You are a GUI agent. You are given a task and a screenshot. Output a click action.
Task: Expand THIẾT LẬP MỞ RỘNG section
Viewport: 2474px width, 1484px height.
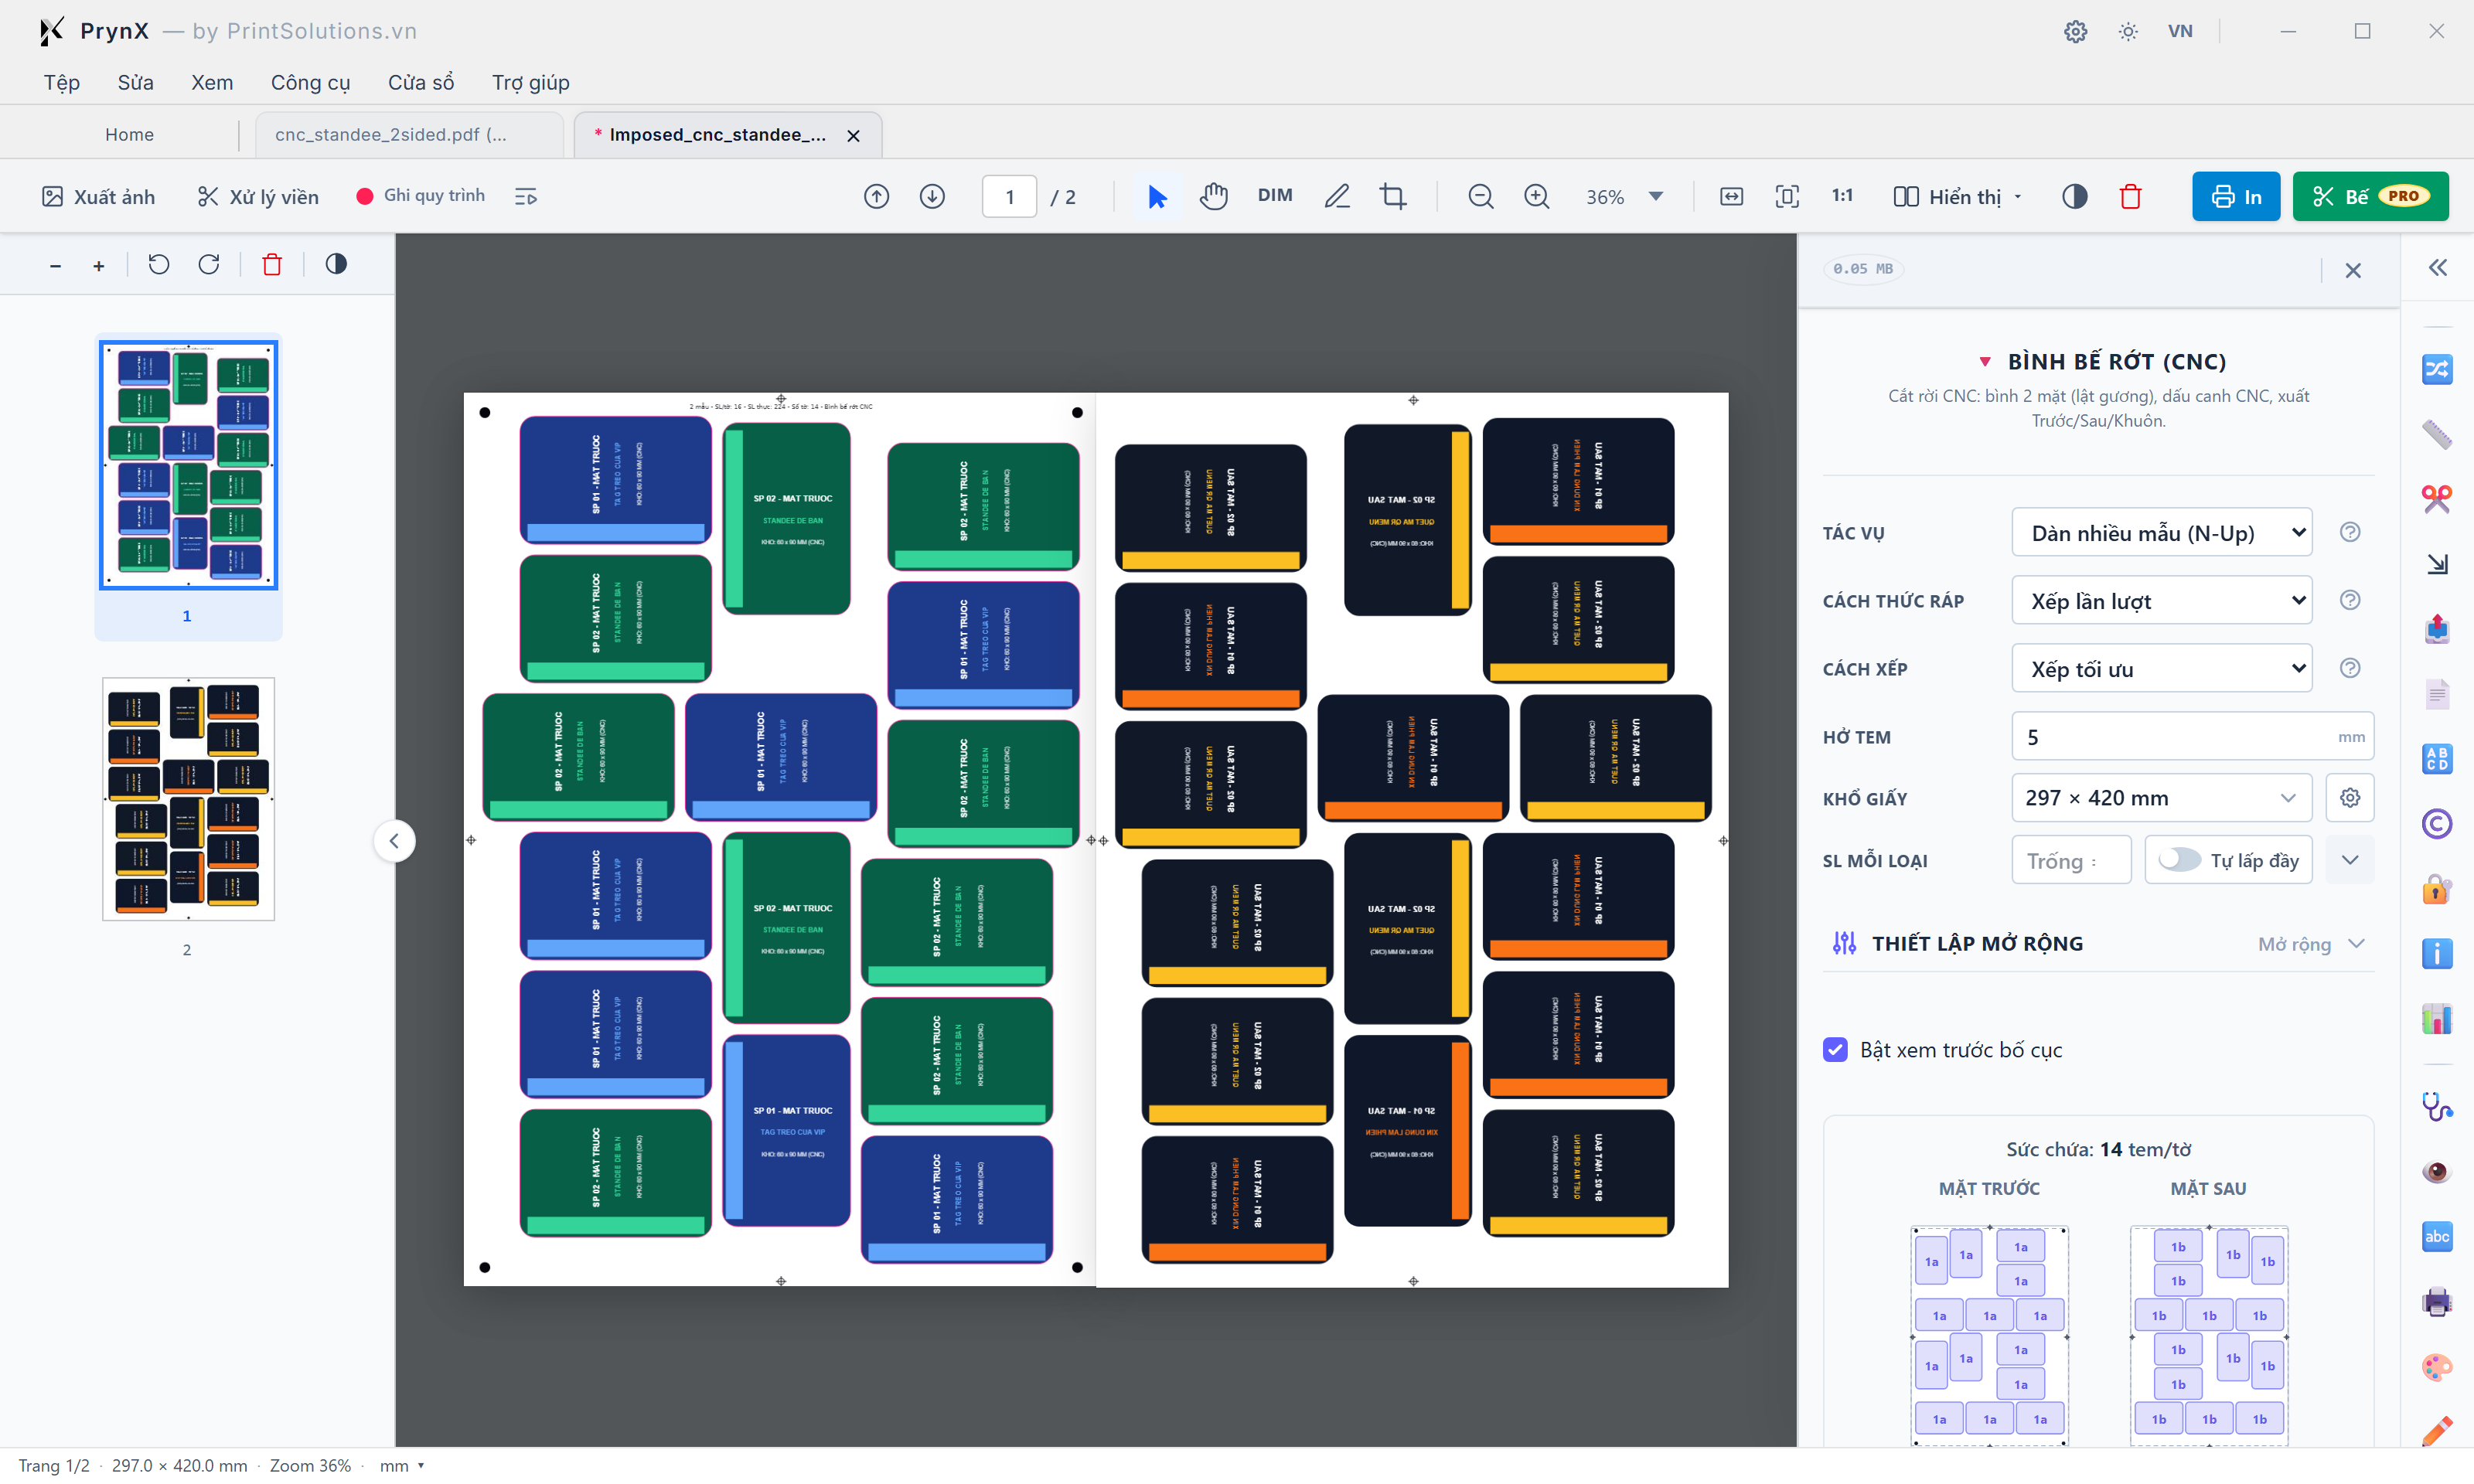click(x=2098, y=943)
